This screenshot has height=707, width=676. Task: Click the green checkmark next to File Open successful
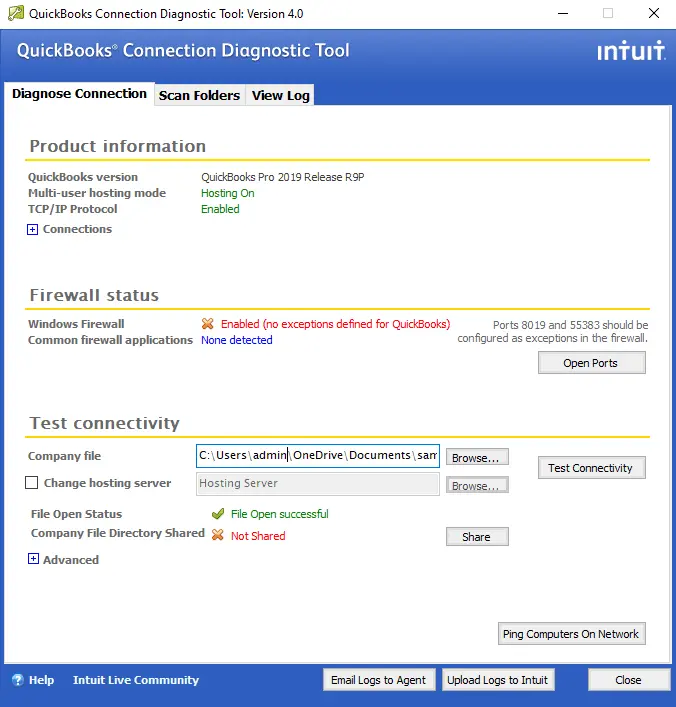218,514
